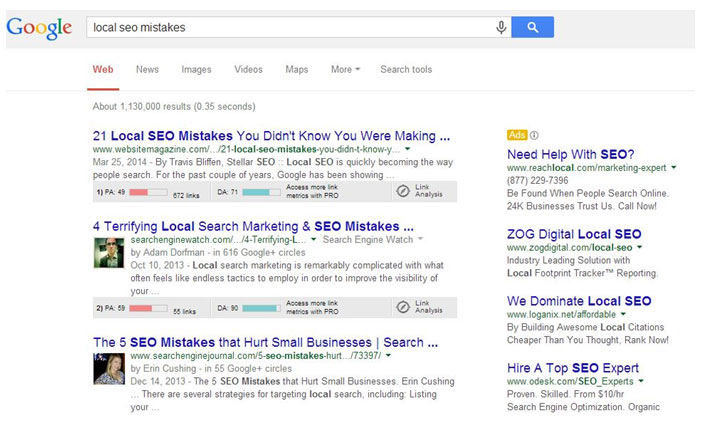Click the www.zogdigital.com/local-seo URL

point(570,248)
